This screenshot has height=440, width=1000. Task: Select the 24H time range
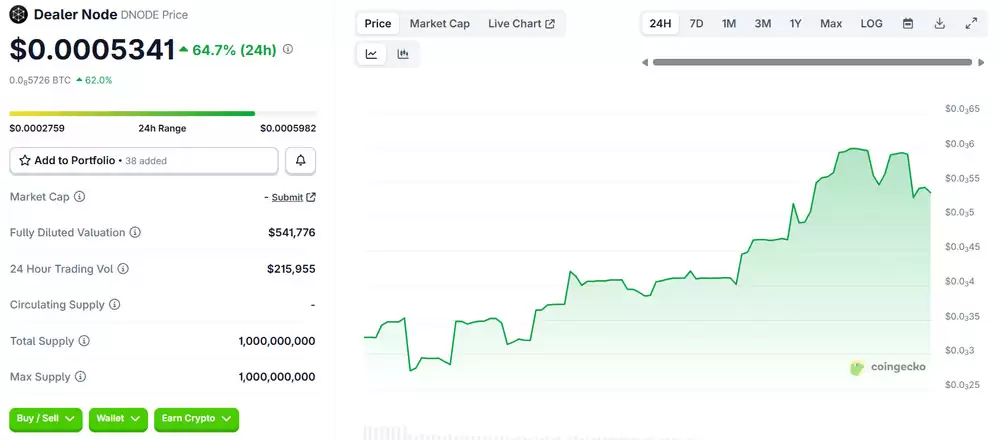pyautogui.click(x=660, y=23)
